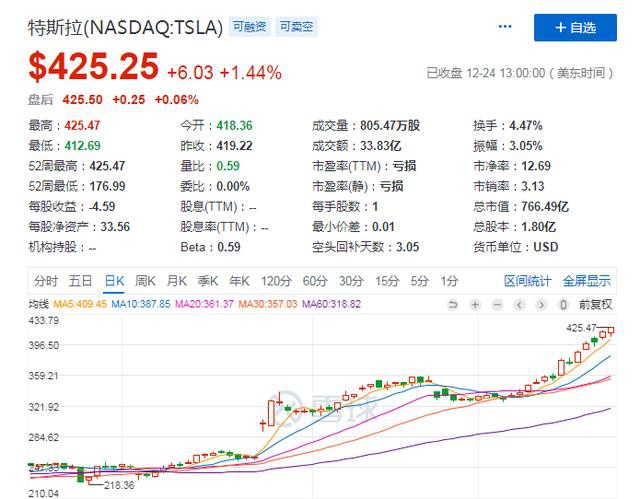The width and height of the screenshot is (640, 499).
Task: Move chart right with the forward chevron
Action: click(x=541, y=305)
